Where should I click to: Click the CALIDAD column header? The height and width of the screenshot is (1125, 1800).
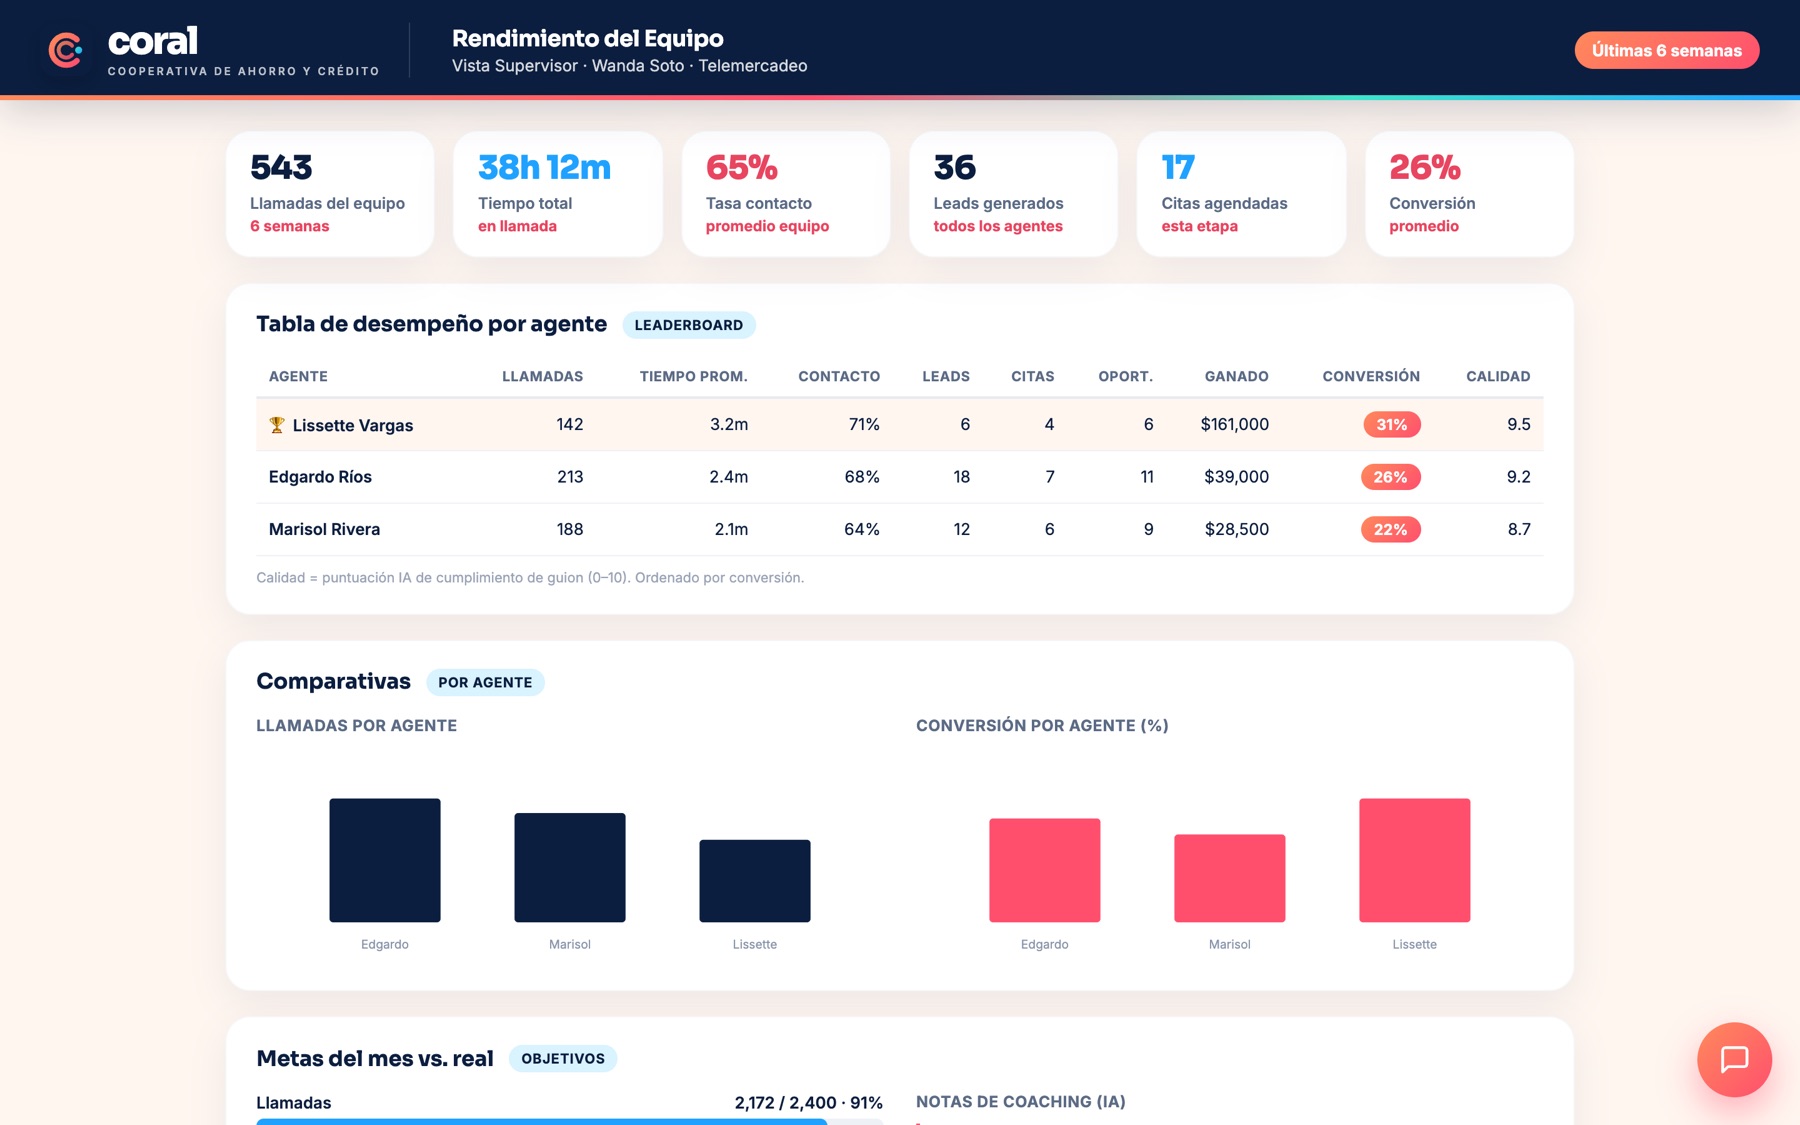coord(1498,376)
